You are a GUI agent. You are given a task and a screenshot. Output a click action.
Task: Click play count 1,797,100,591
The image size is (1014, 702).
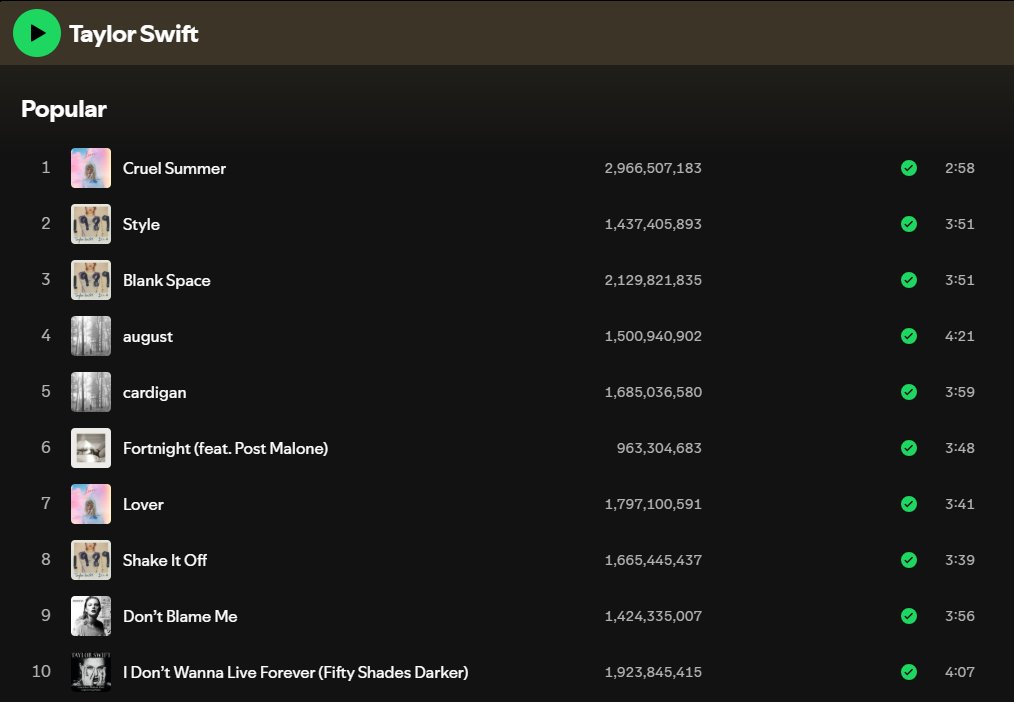653,504
